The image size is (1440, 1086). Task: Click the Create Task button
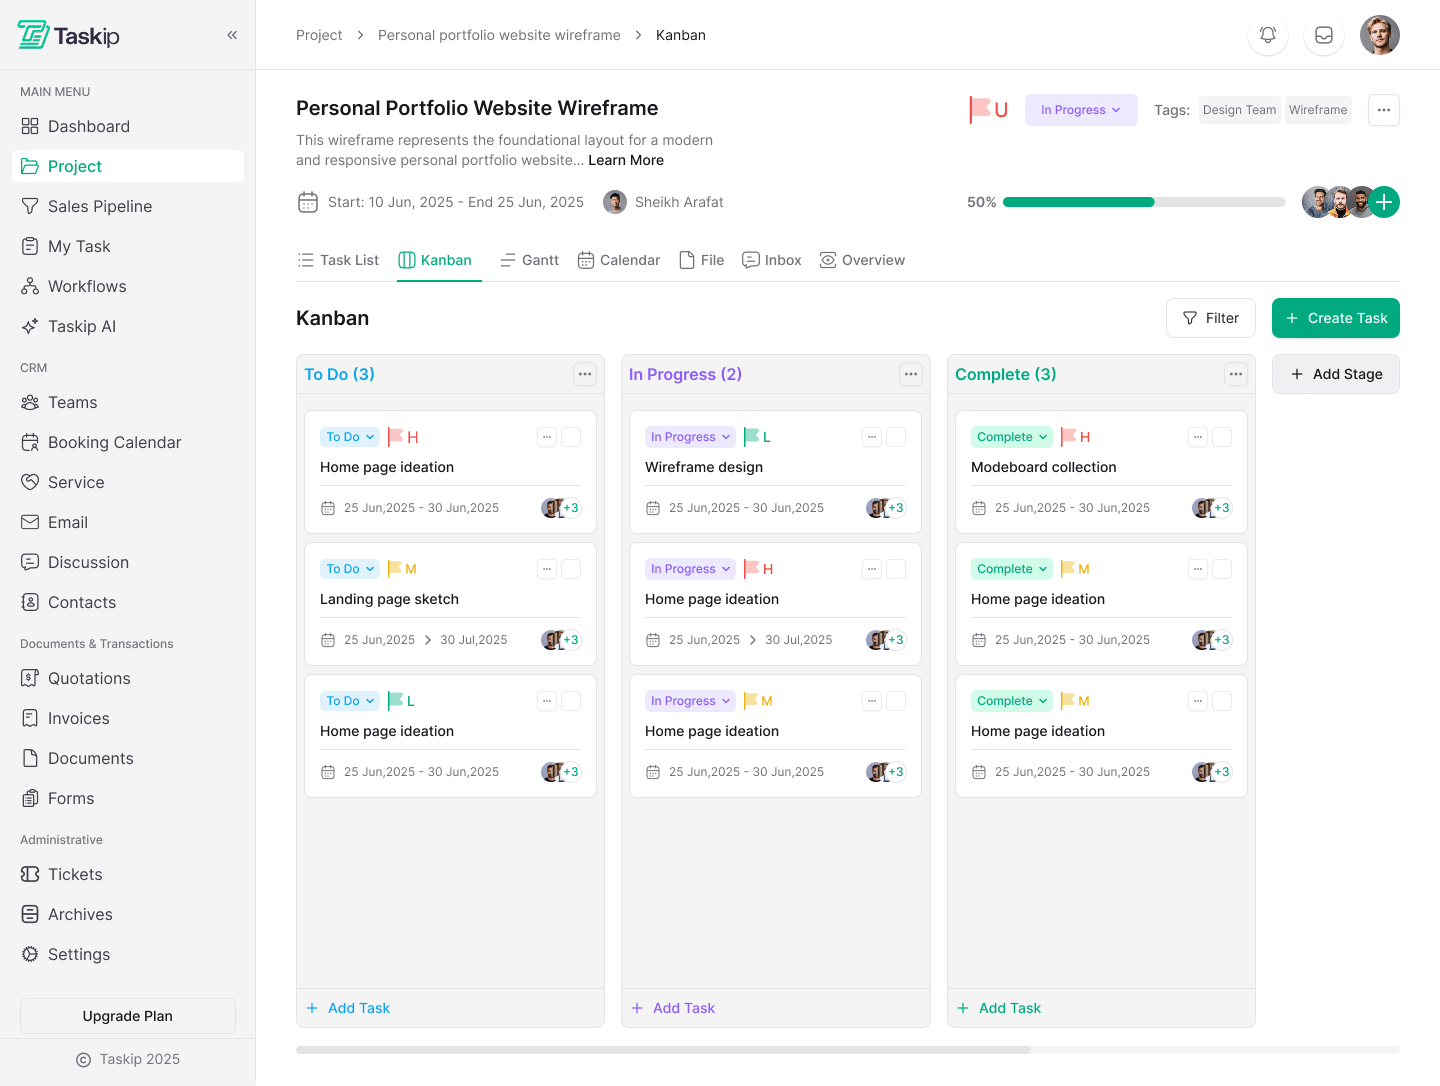(x=1335, y=318)
